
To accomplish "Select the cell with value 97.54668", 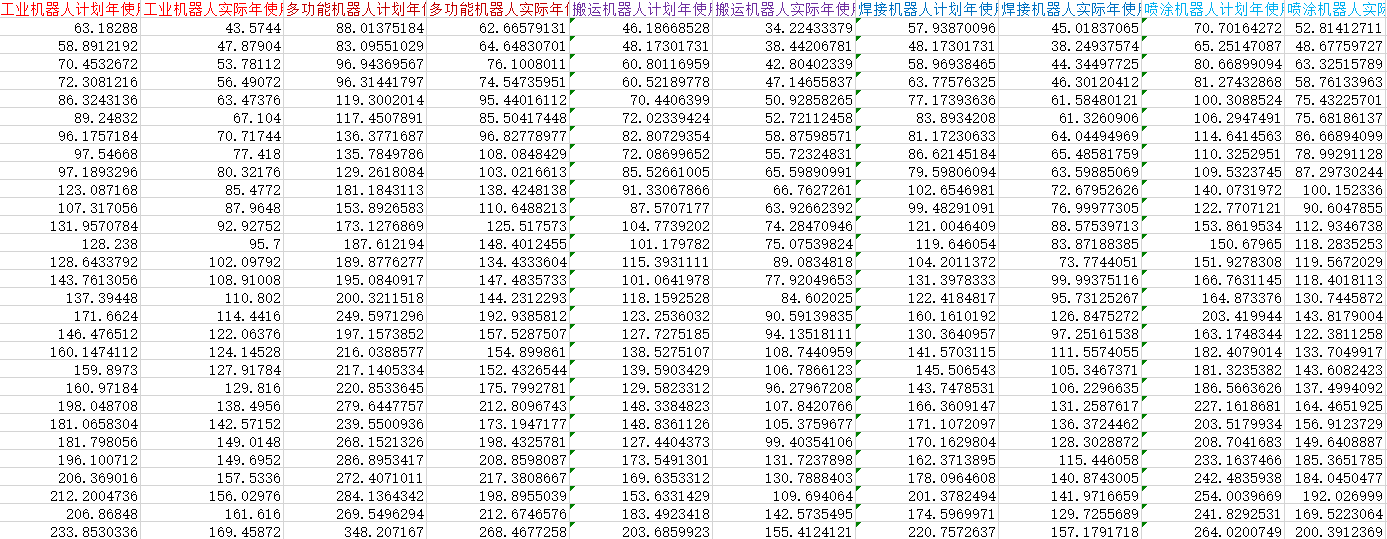I will coord(70,153).
